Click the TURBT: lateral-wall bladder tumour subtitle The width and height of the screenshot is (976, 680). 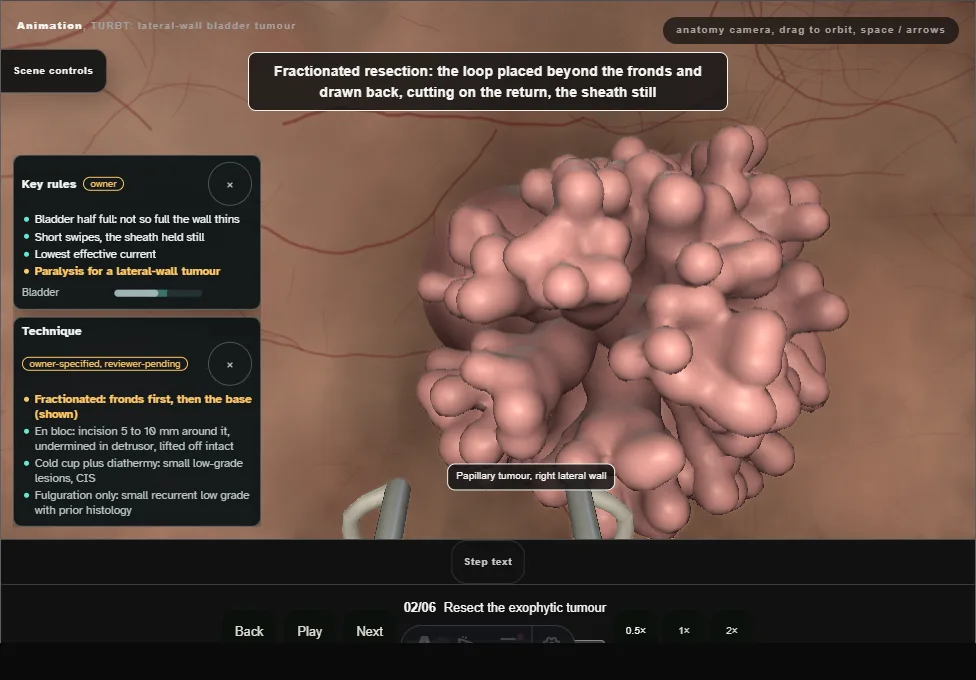tap(193, 26)
